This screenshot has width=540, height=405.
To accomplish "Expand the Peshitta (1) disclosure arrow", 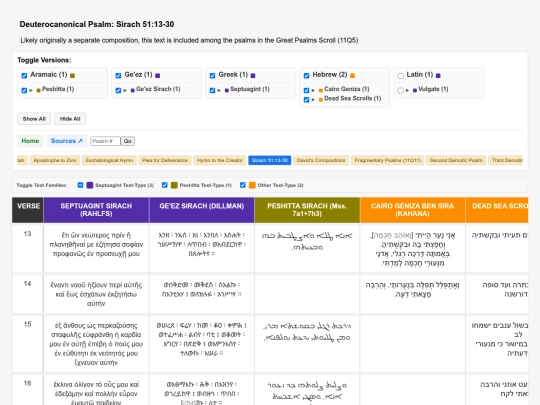I will point(31,90).
